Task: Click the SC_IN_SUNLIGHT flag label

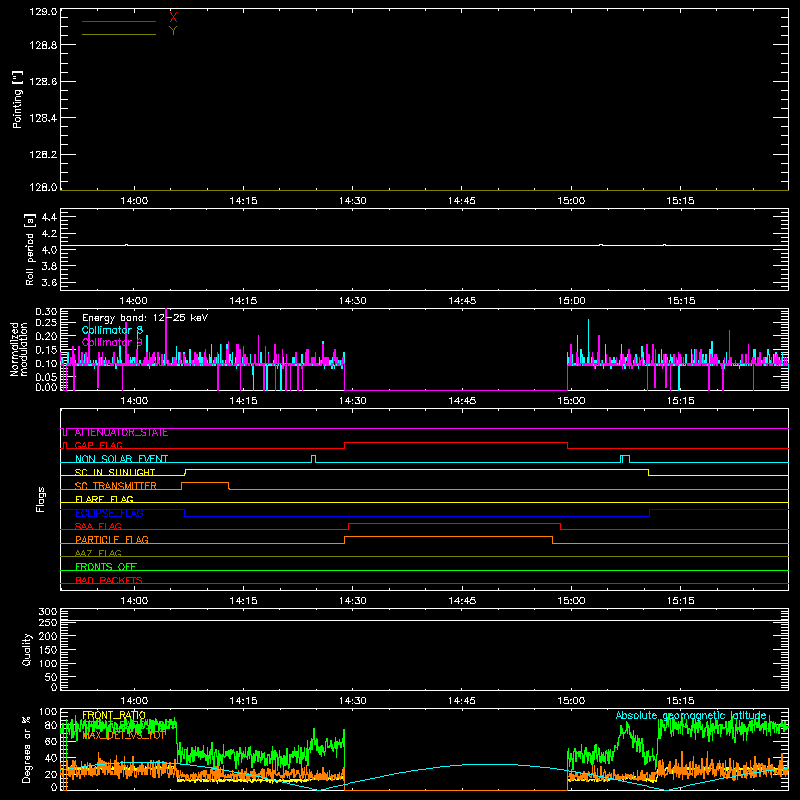Action: (115, 472)
